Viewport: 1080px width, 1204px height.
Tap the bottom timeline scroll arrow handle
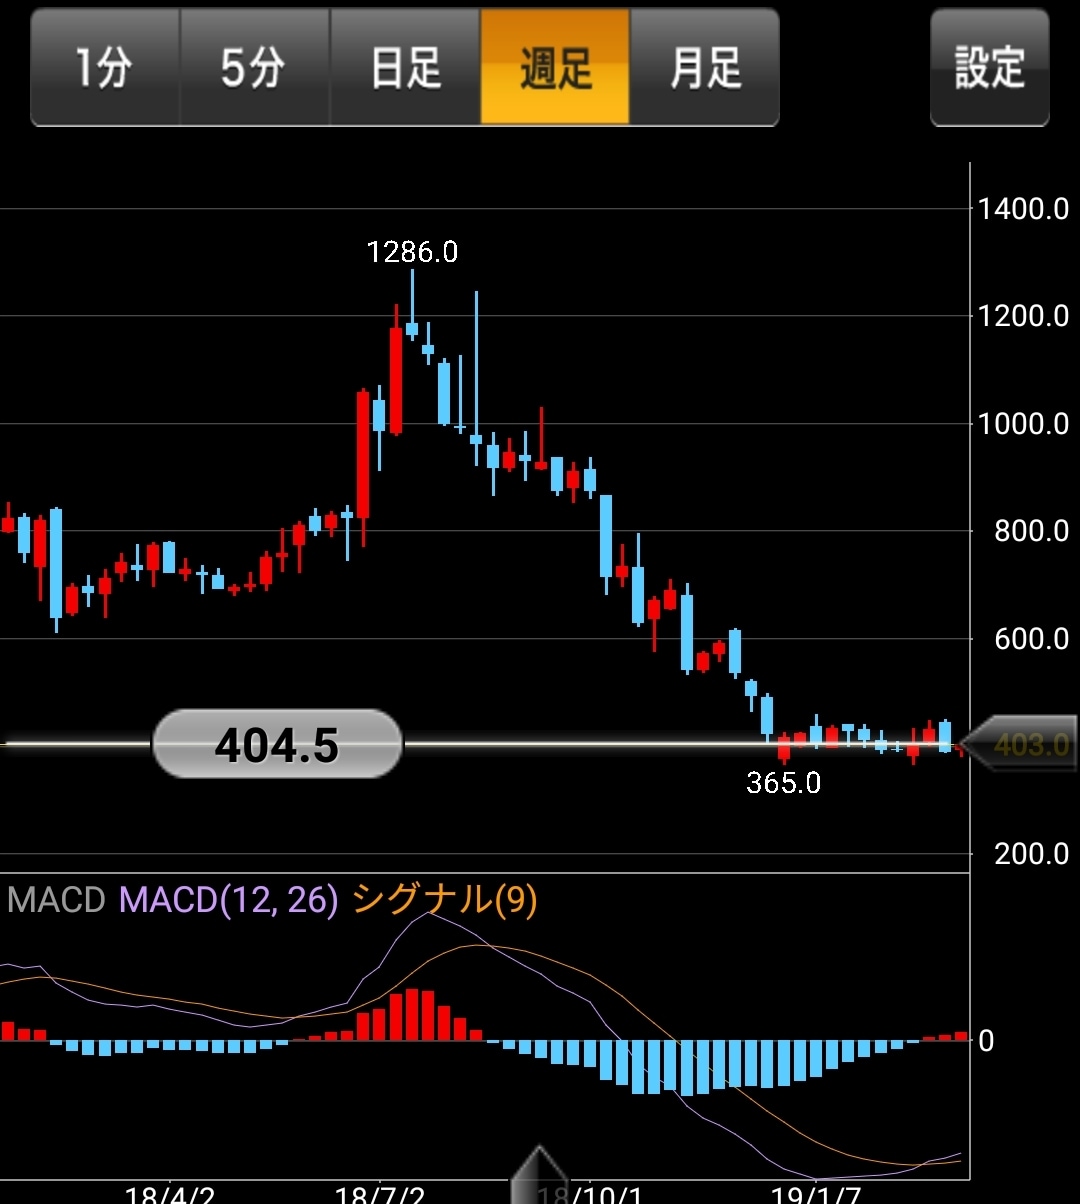click(539, 1176)
